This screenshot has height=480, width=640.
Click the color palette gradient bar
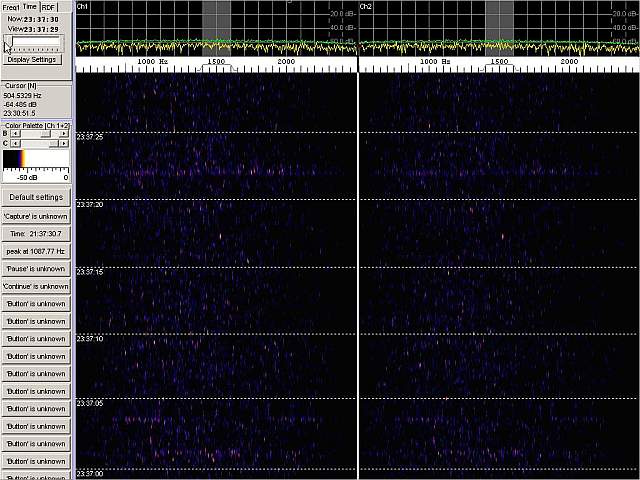tap(36, 160)
